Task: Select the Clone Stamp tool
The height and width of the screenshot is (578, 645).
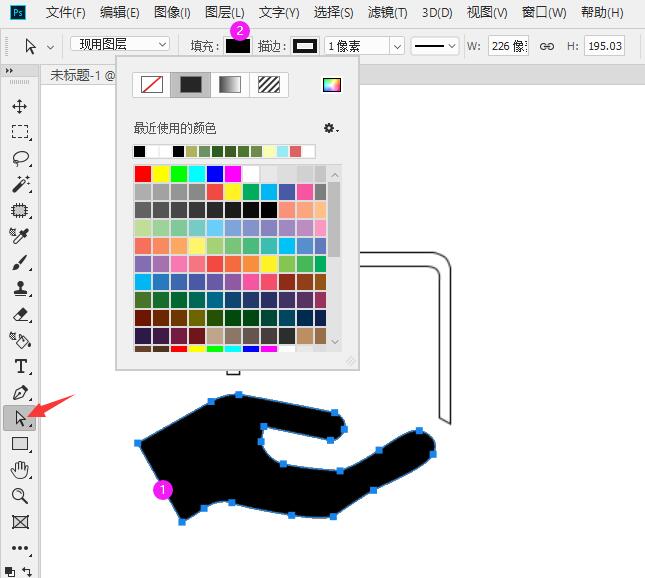Action: click(20, 289)
